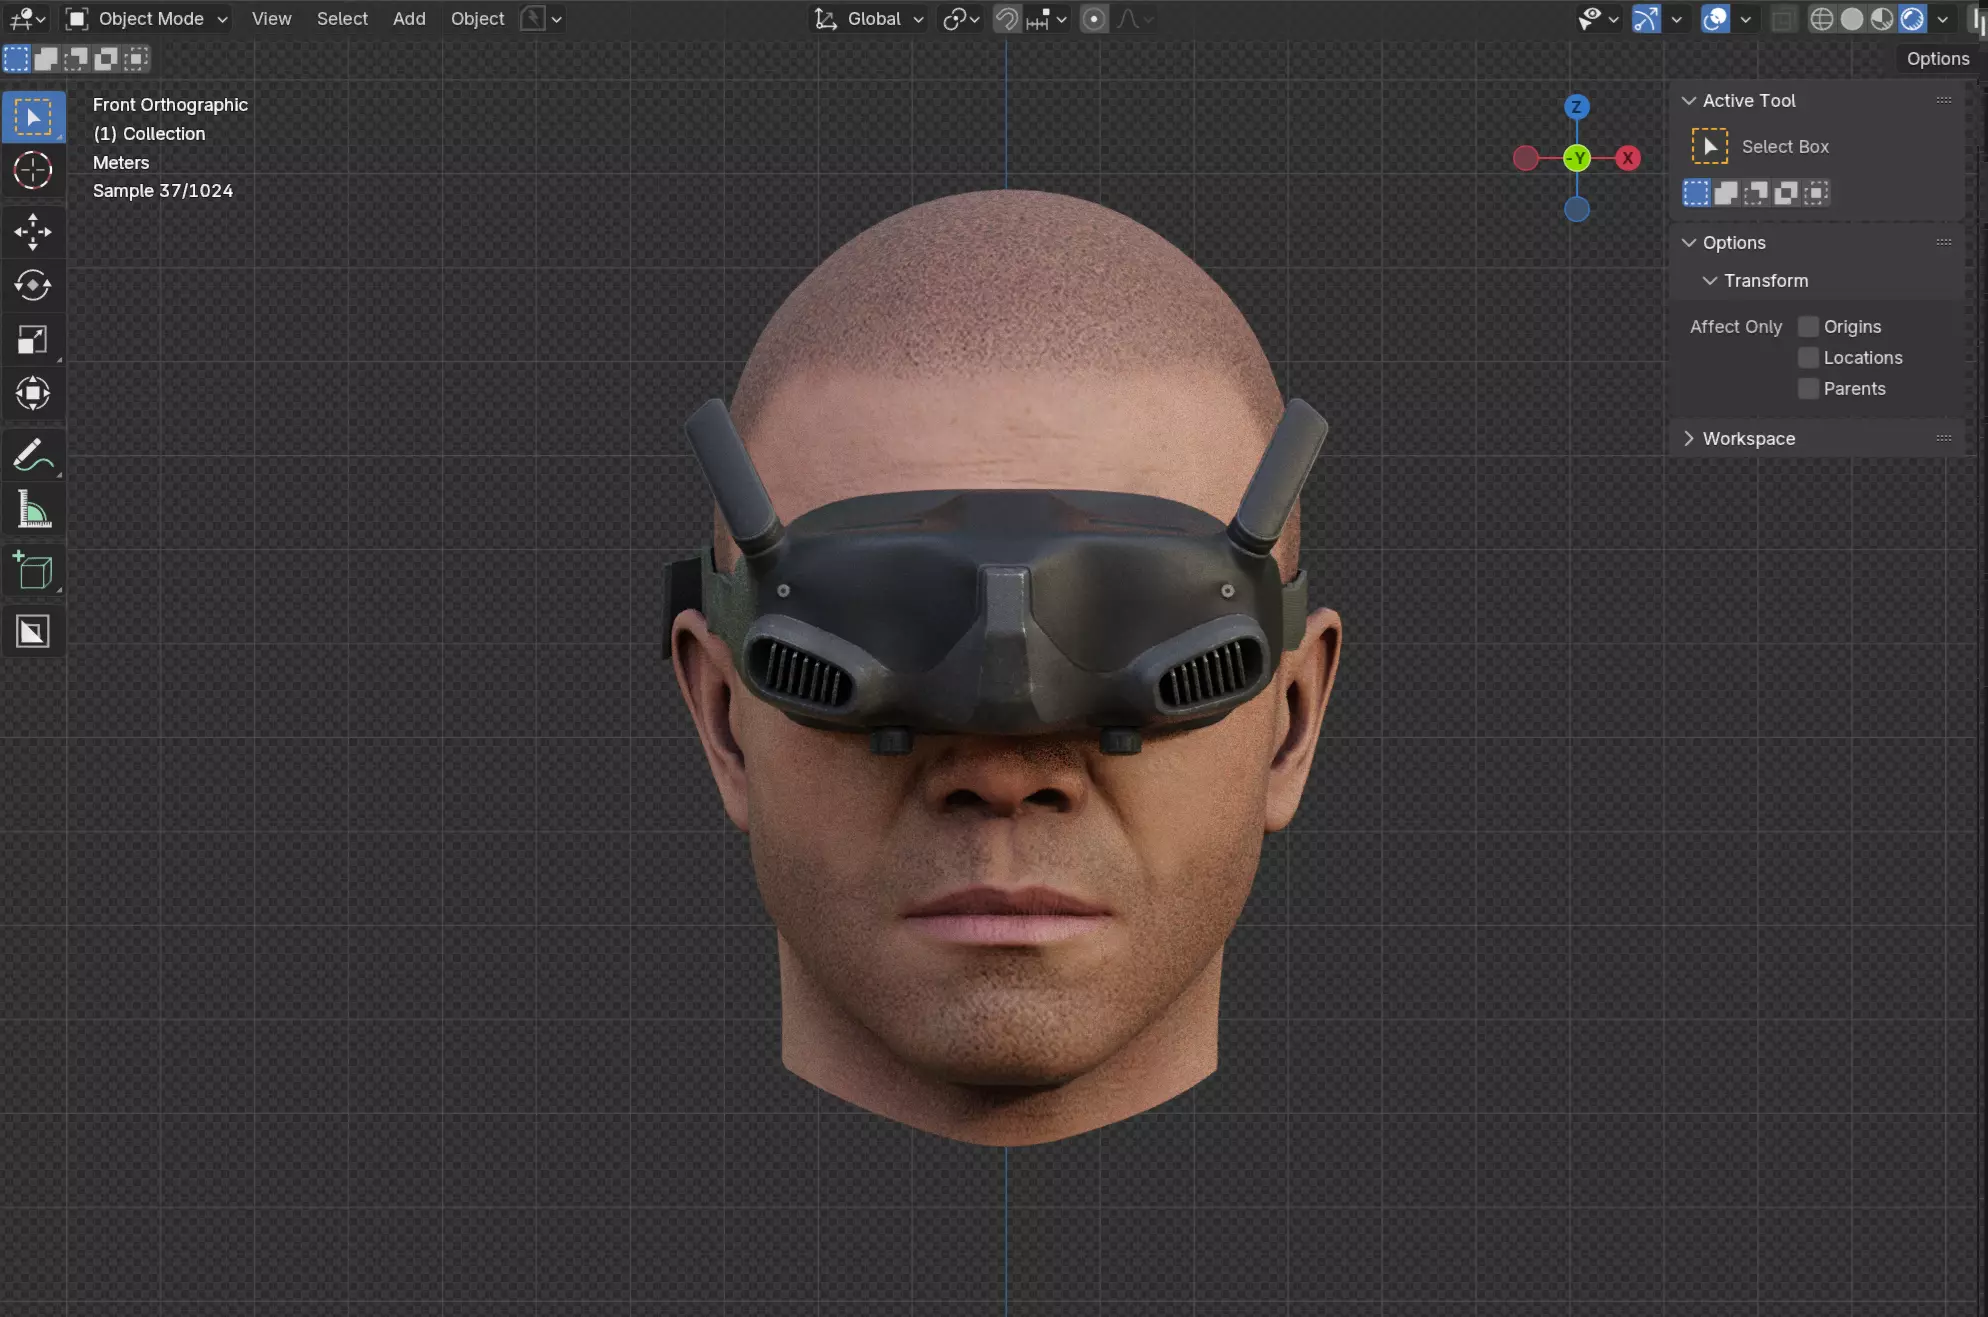Check the Locations option

click(1808, 358)
